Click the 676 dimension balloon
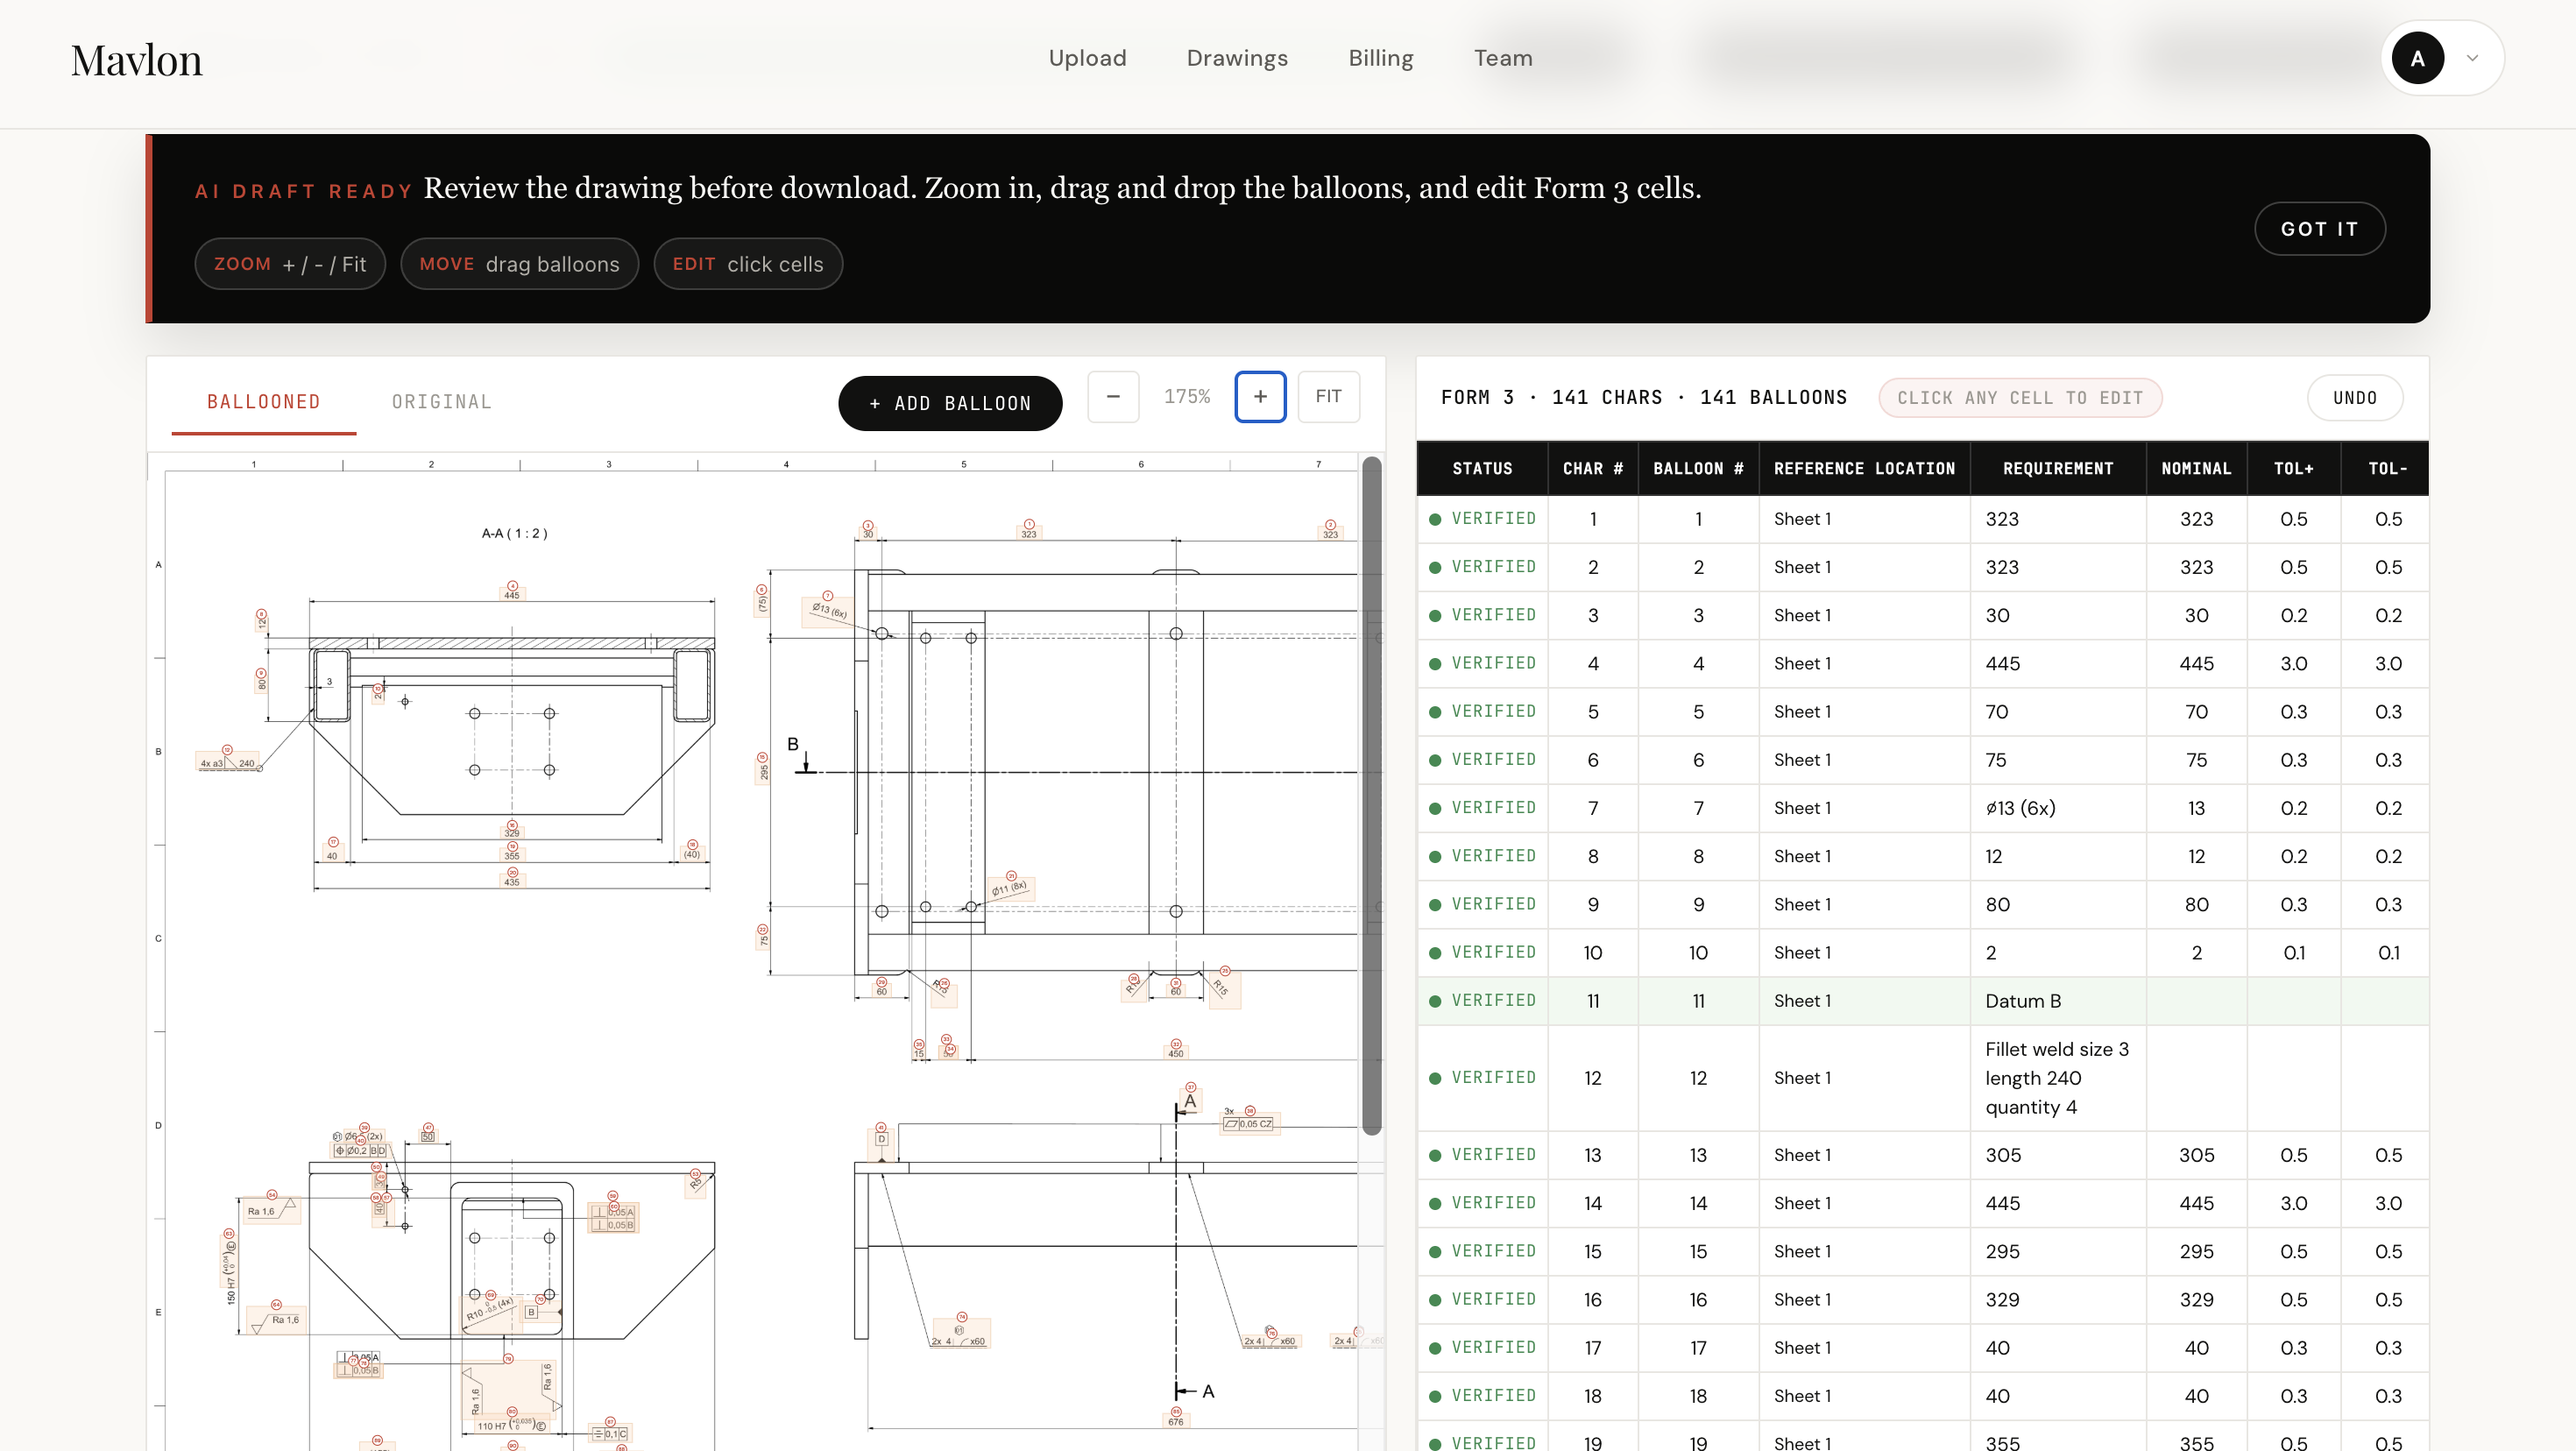Viewport: 2576px width, 1451px height. click(x=1176, y=1412)
